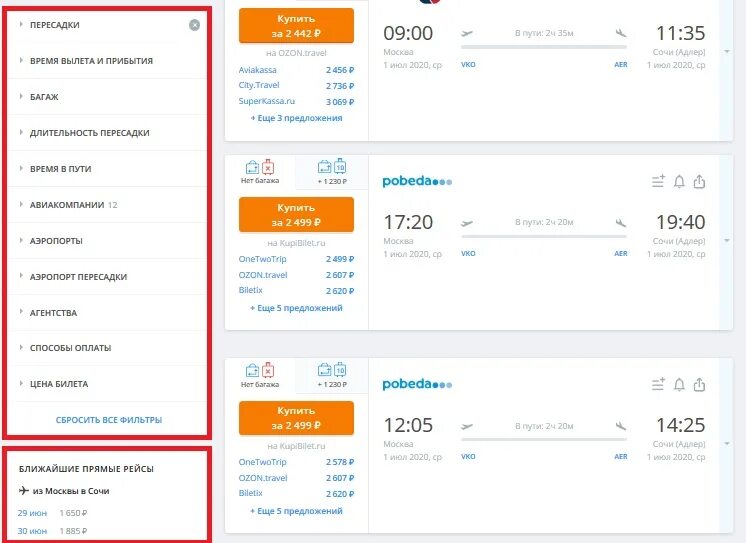Select +1 230 ₽ baggage option for 17:20 flight

coord(332,172)
